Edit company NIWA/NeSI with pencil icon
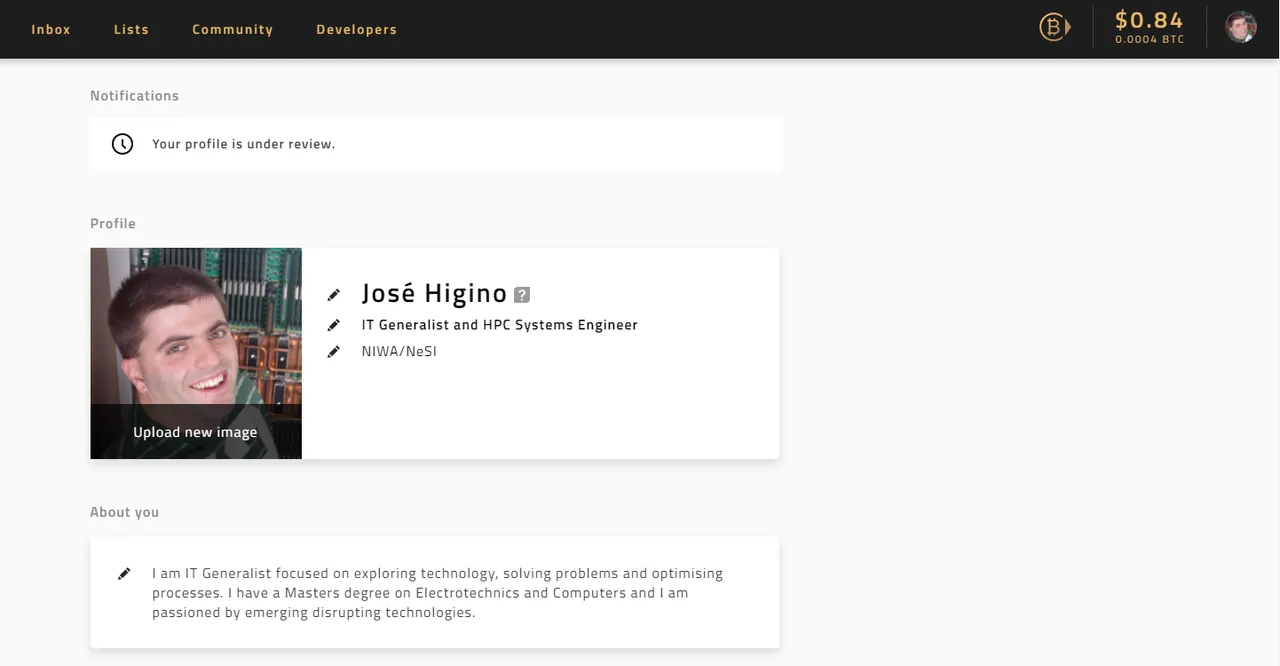Viewport: 1280px width, 666px height. pyautogui.click(x=334, y=352)
